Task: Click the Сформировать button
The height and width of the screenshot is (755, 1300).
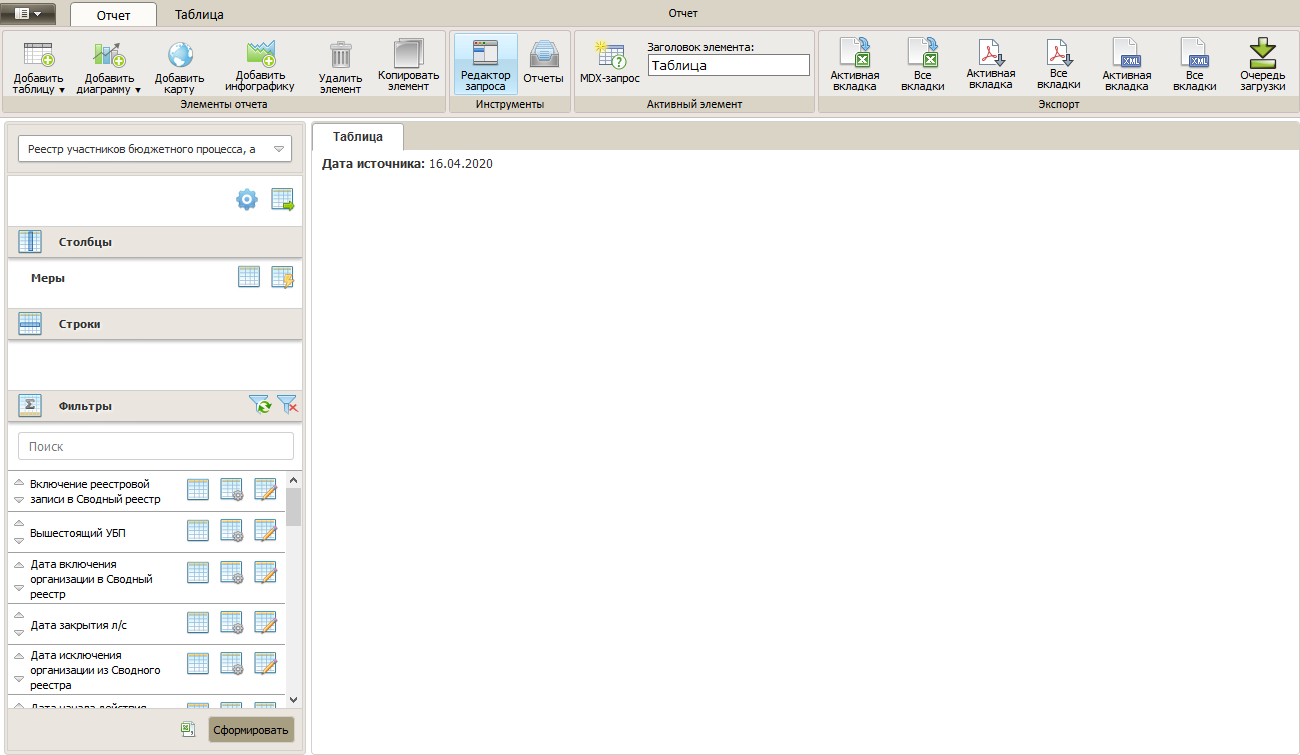Action: point(251,730)
